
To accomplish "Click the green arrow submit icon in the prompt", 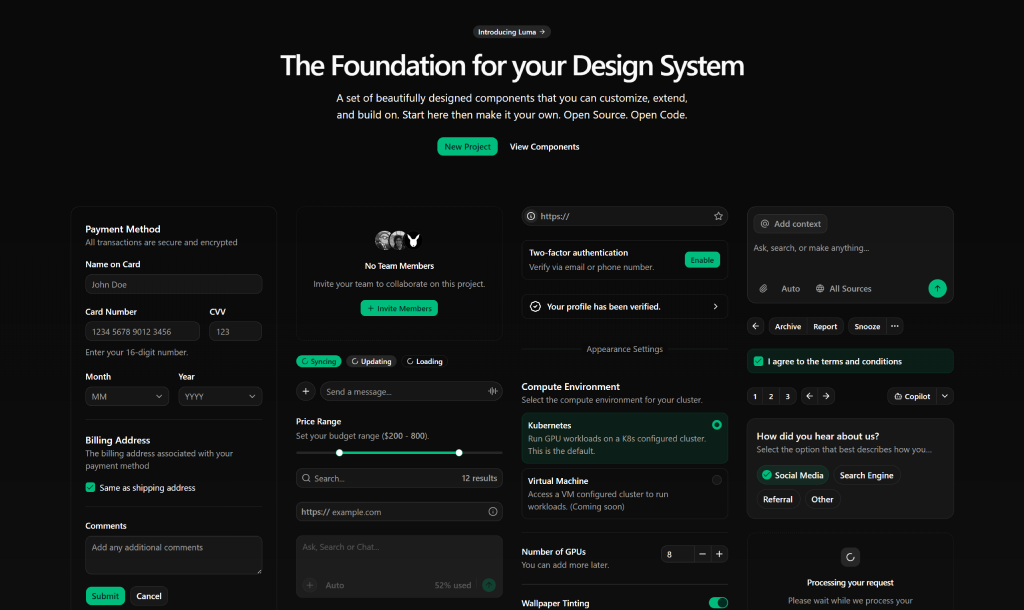I will [x=937, y=288].
